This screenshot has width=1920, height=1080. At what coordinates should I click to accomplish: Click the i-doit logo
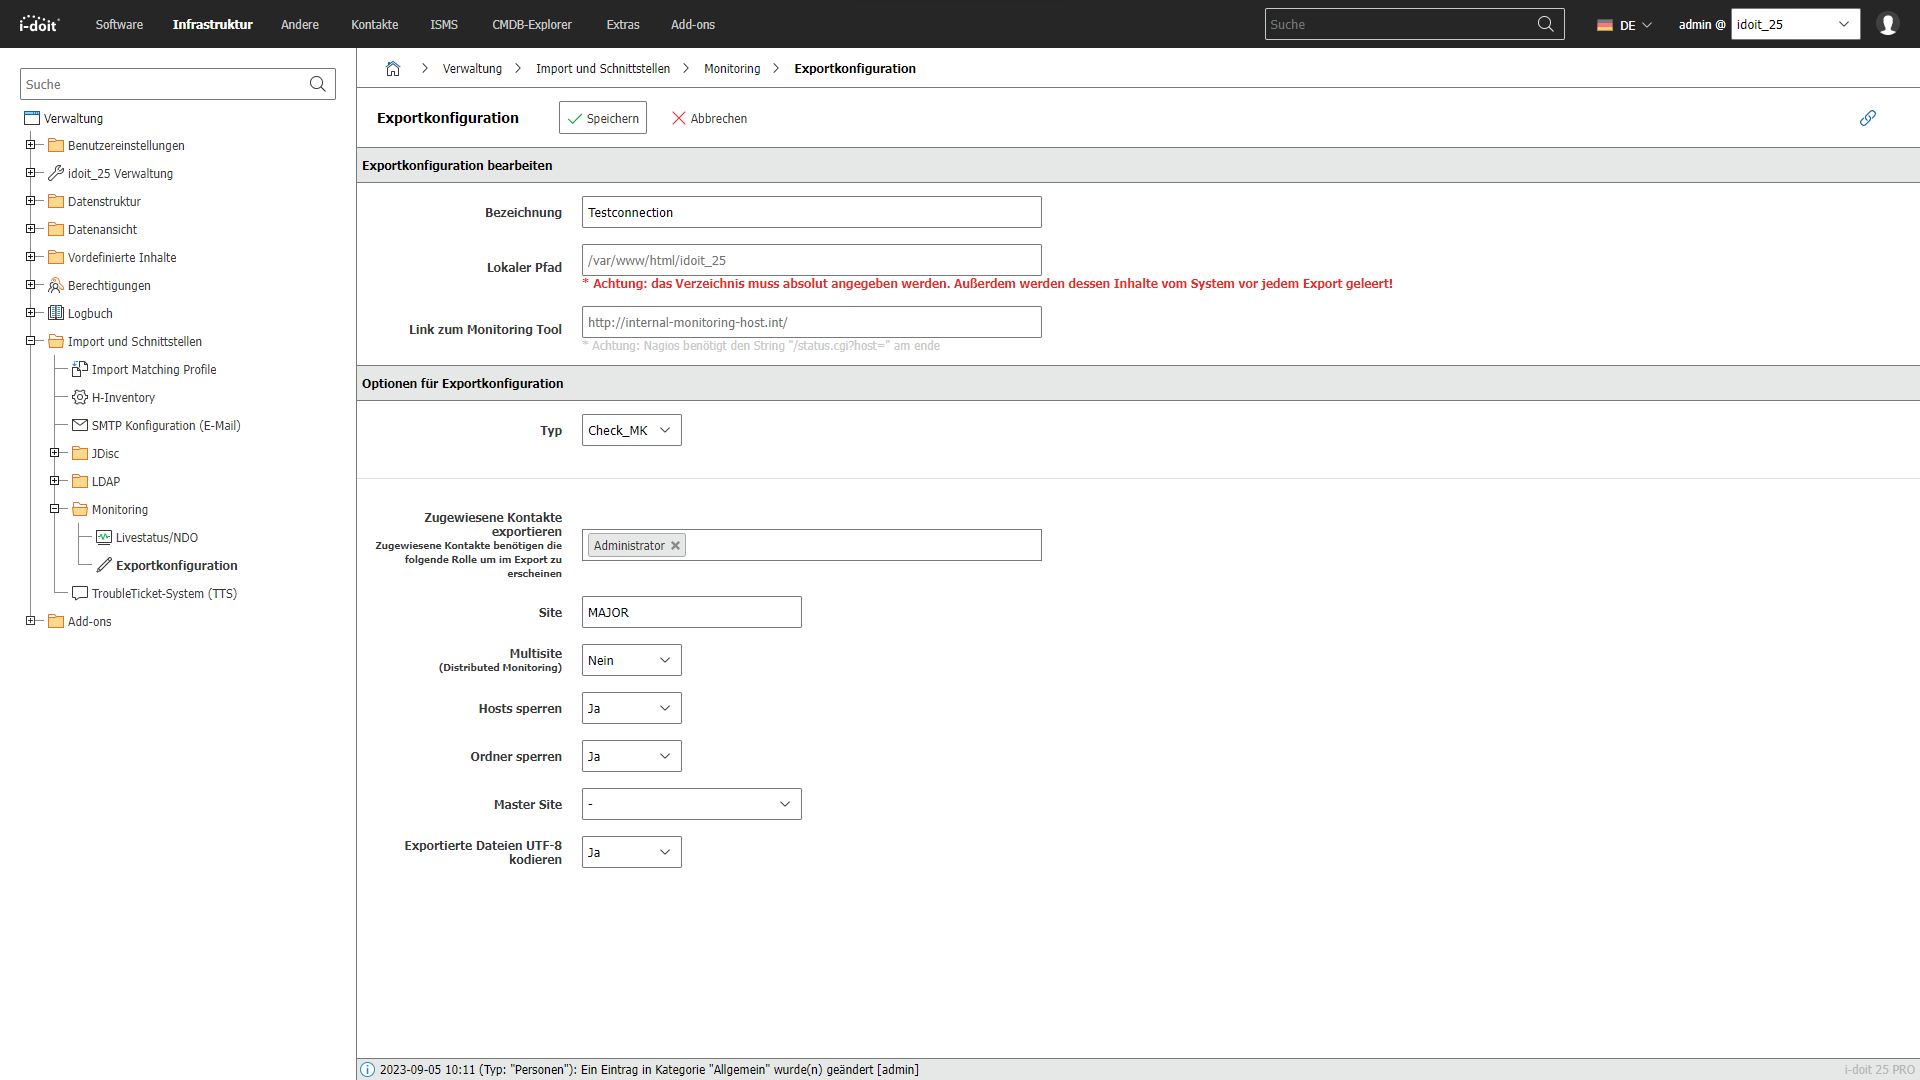click(40, 24)
